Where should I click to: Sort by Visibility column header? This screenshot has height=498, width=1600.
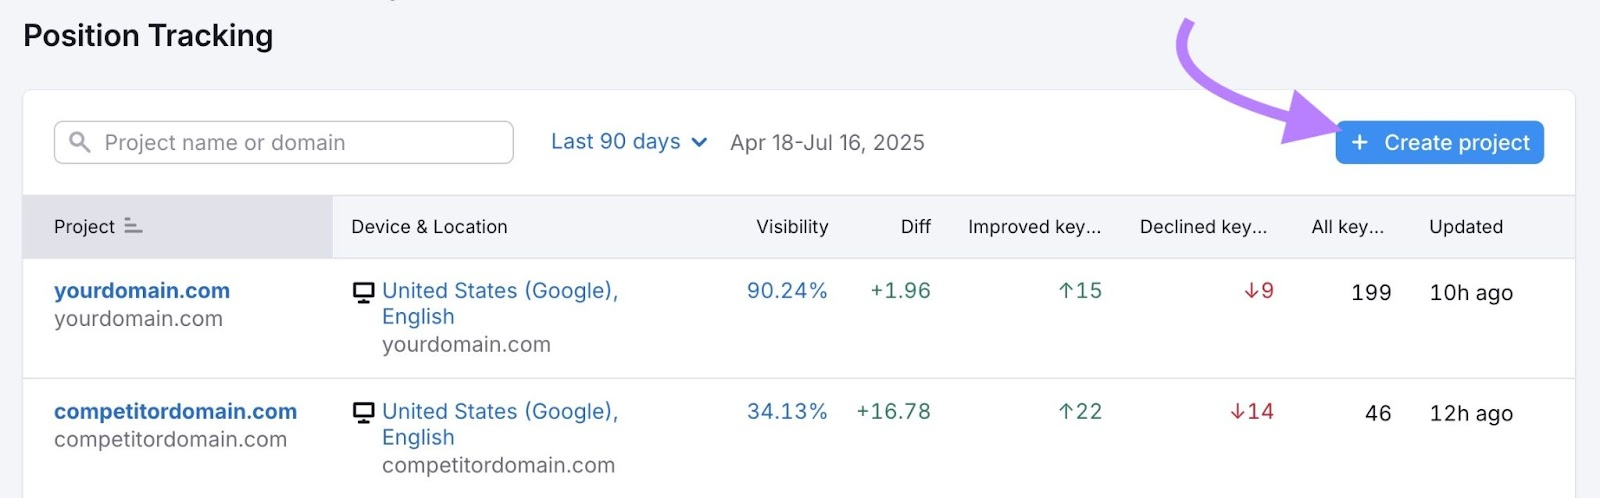(792, 227)
